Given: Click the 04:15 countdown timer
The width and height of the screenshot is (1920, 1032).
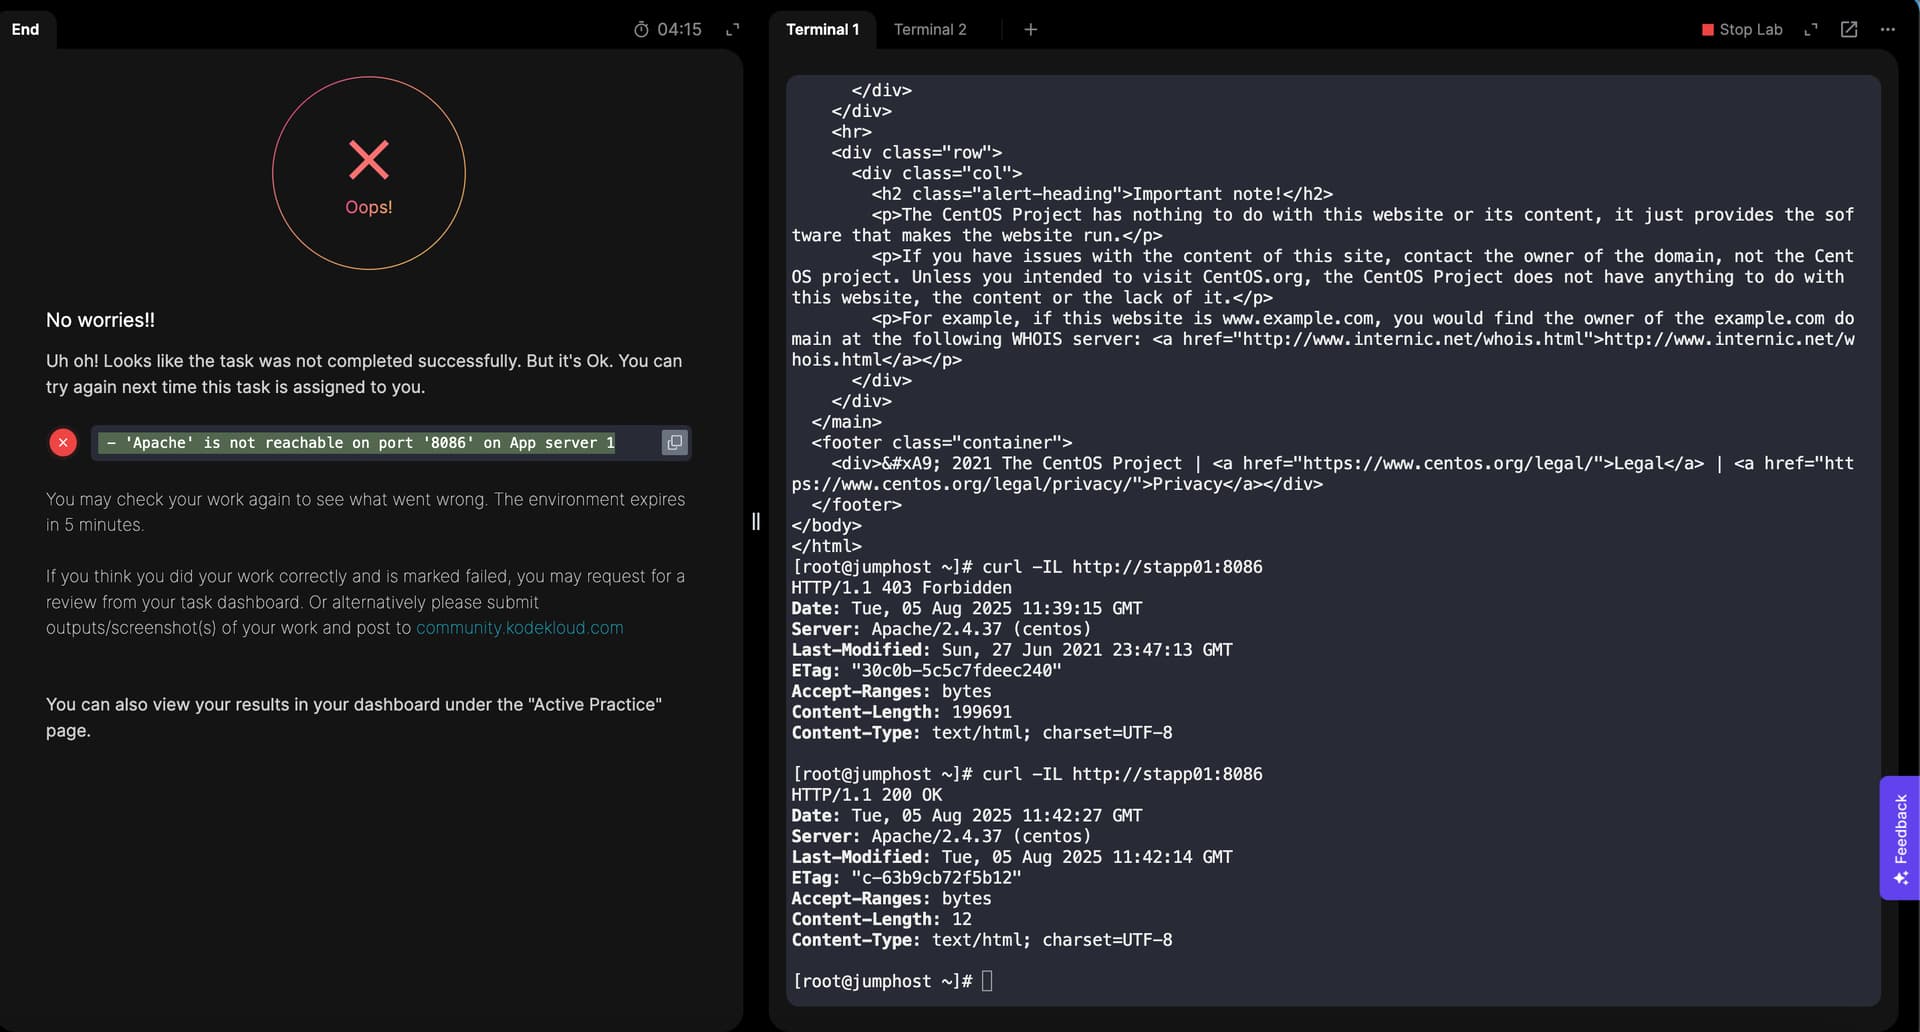Looking at the screenshot, I should coord(679,30).
